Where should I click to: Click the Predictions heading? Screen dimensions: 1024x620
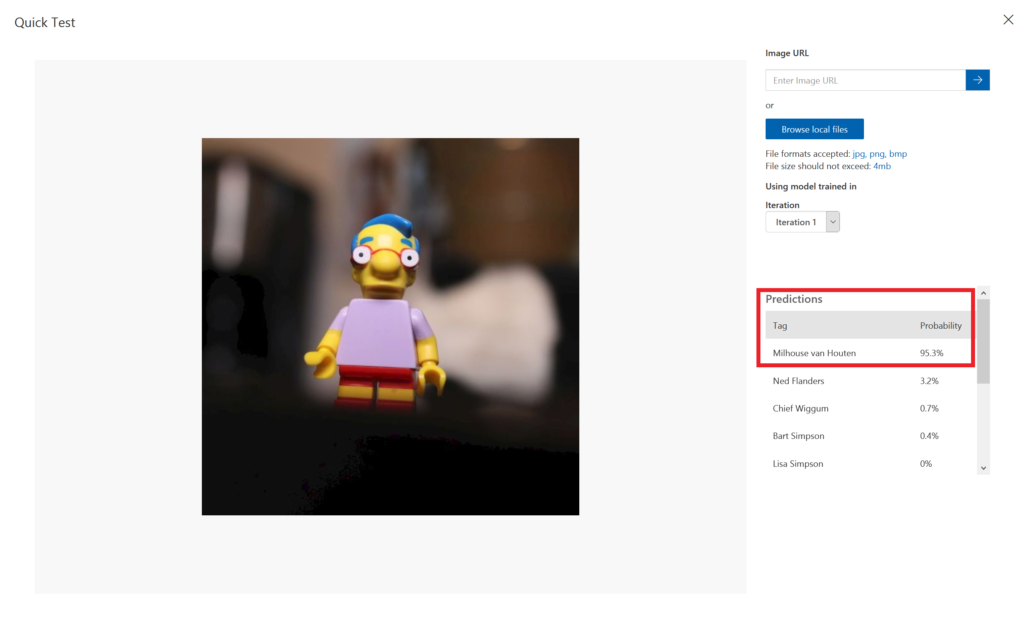pyautogui.click(x=793, y=299)
